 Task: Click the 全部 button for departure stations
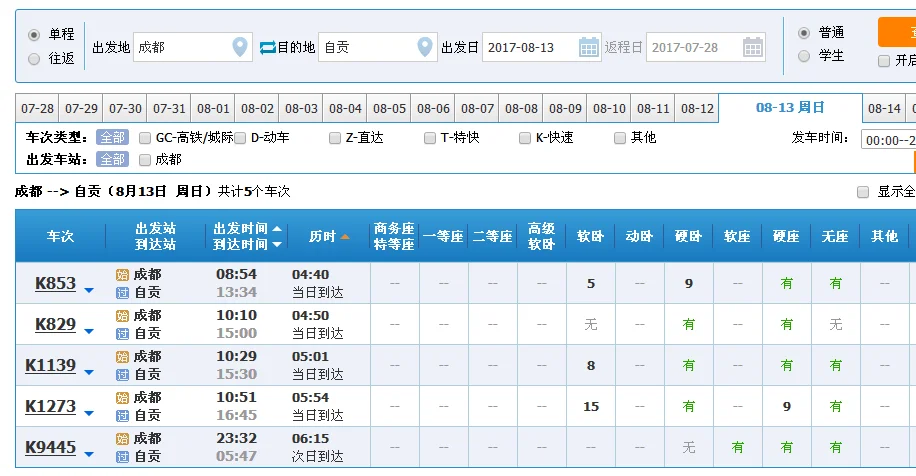(112, 159)
